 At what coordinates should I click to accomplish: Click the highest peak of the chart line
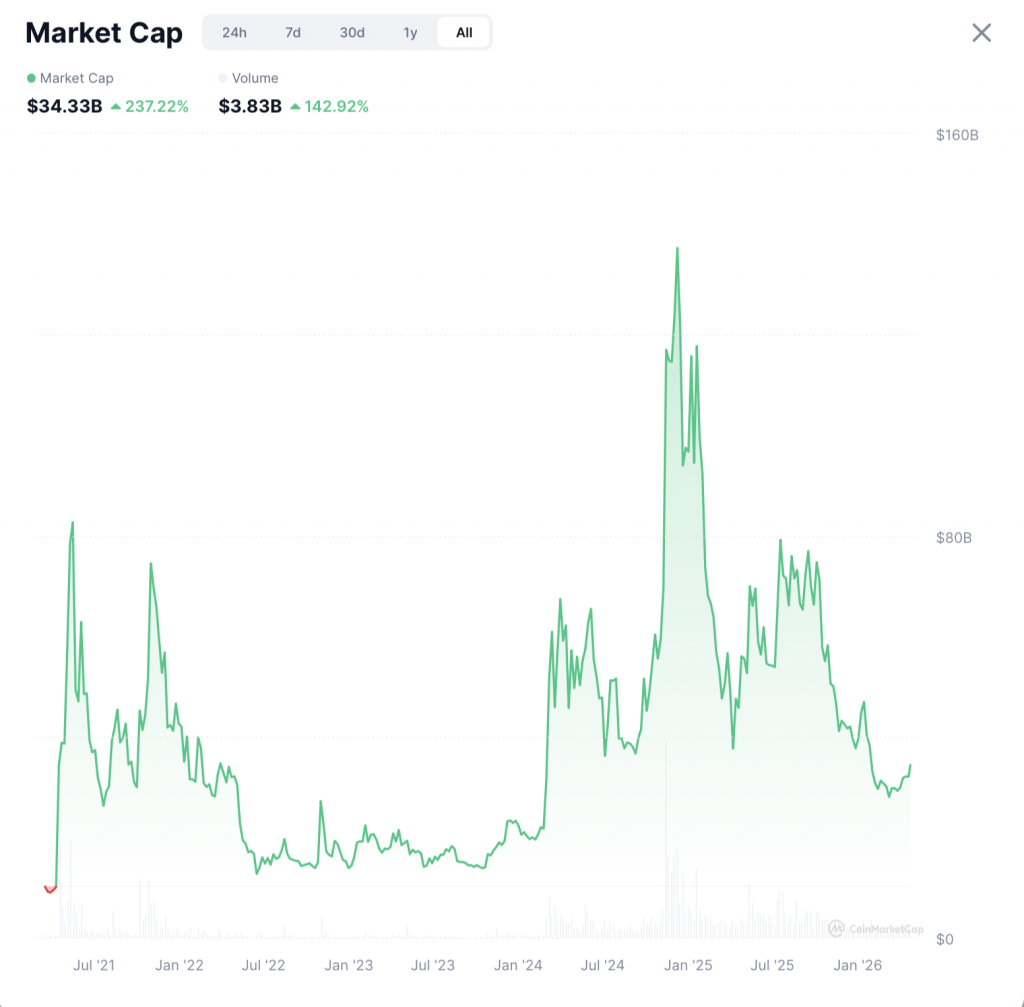(x=677, y=249)
